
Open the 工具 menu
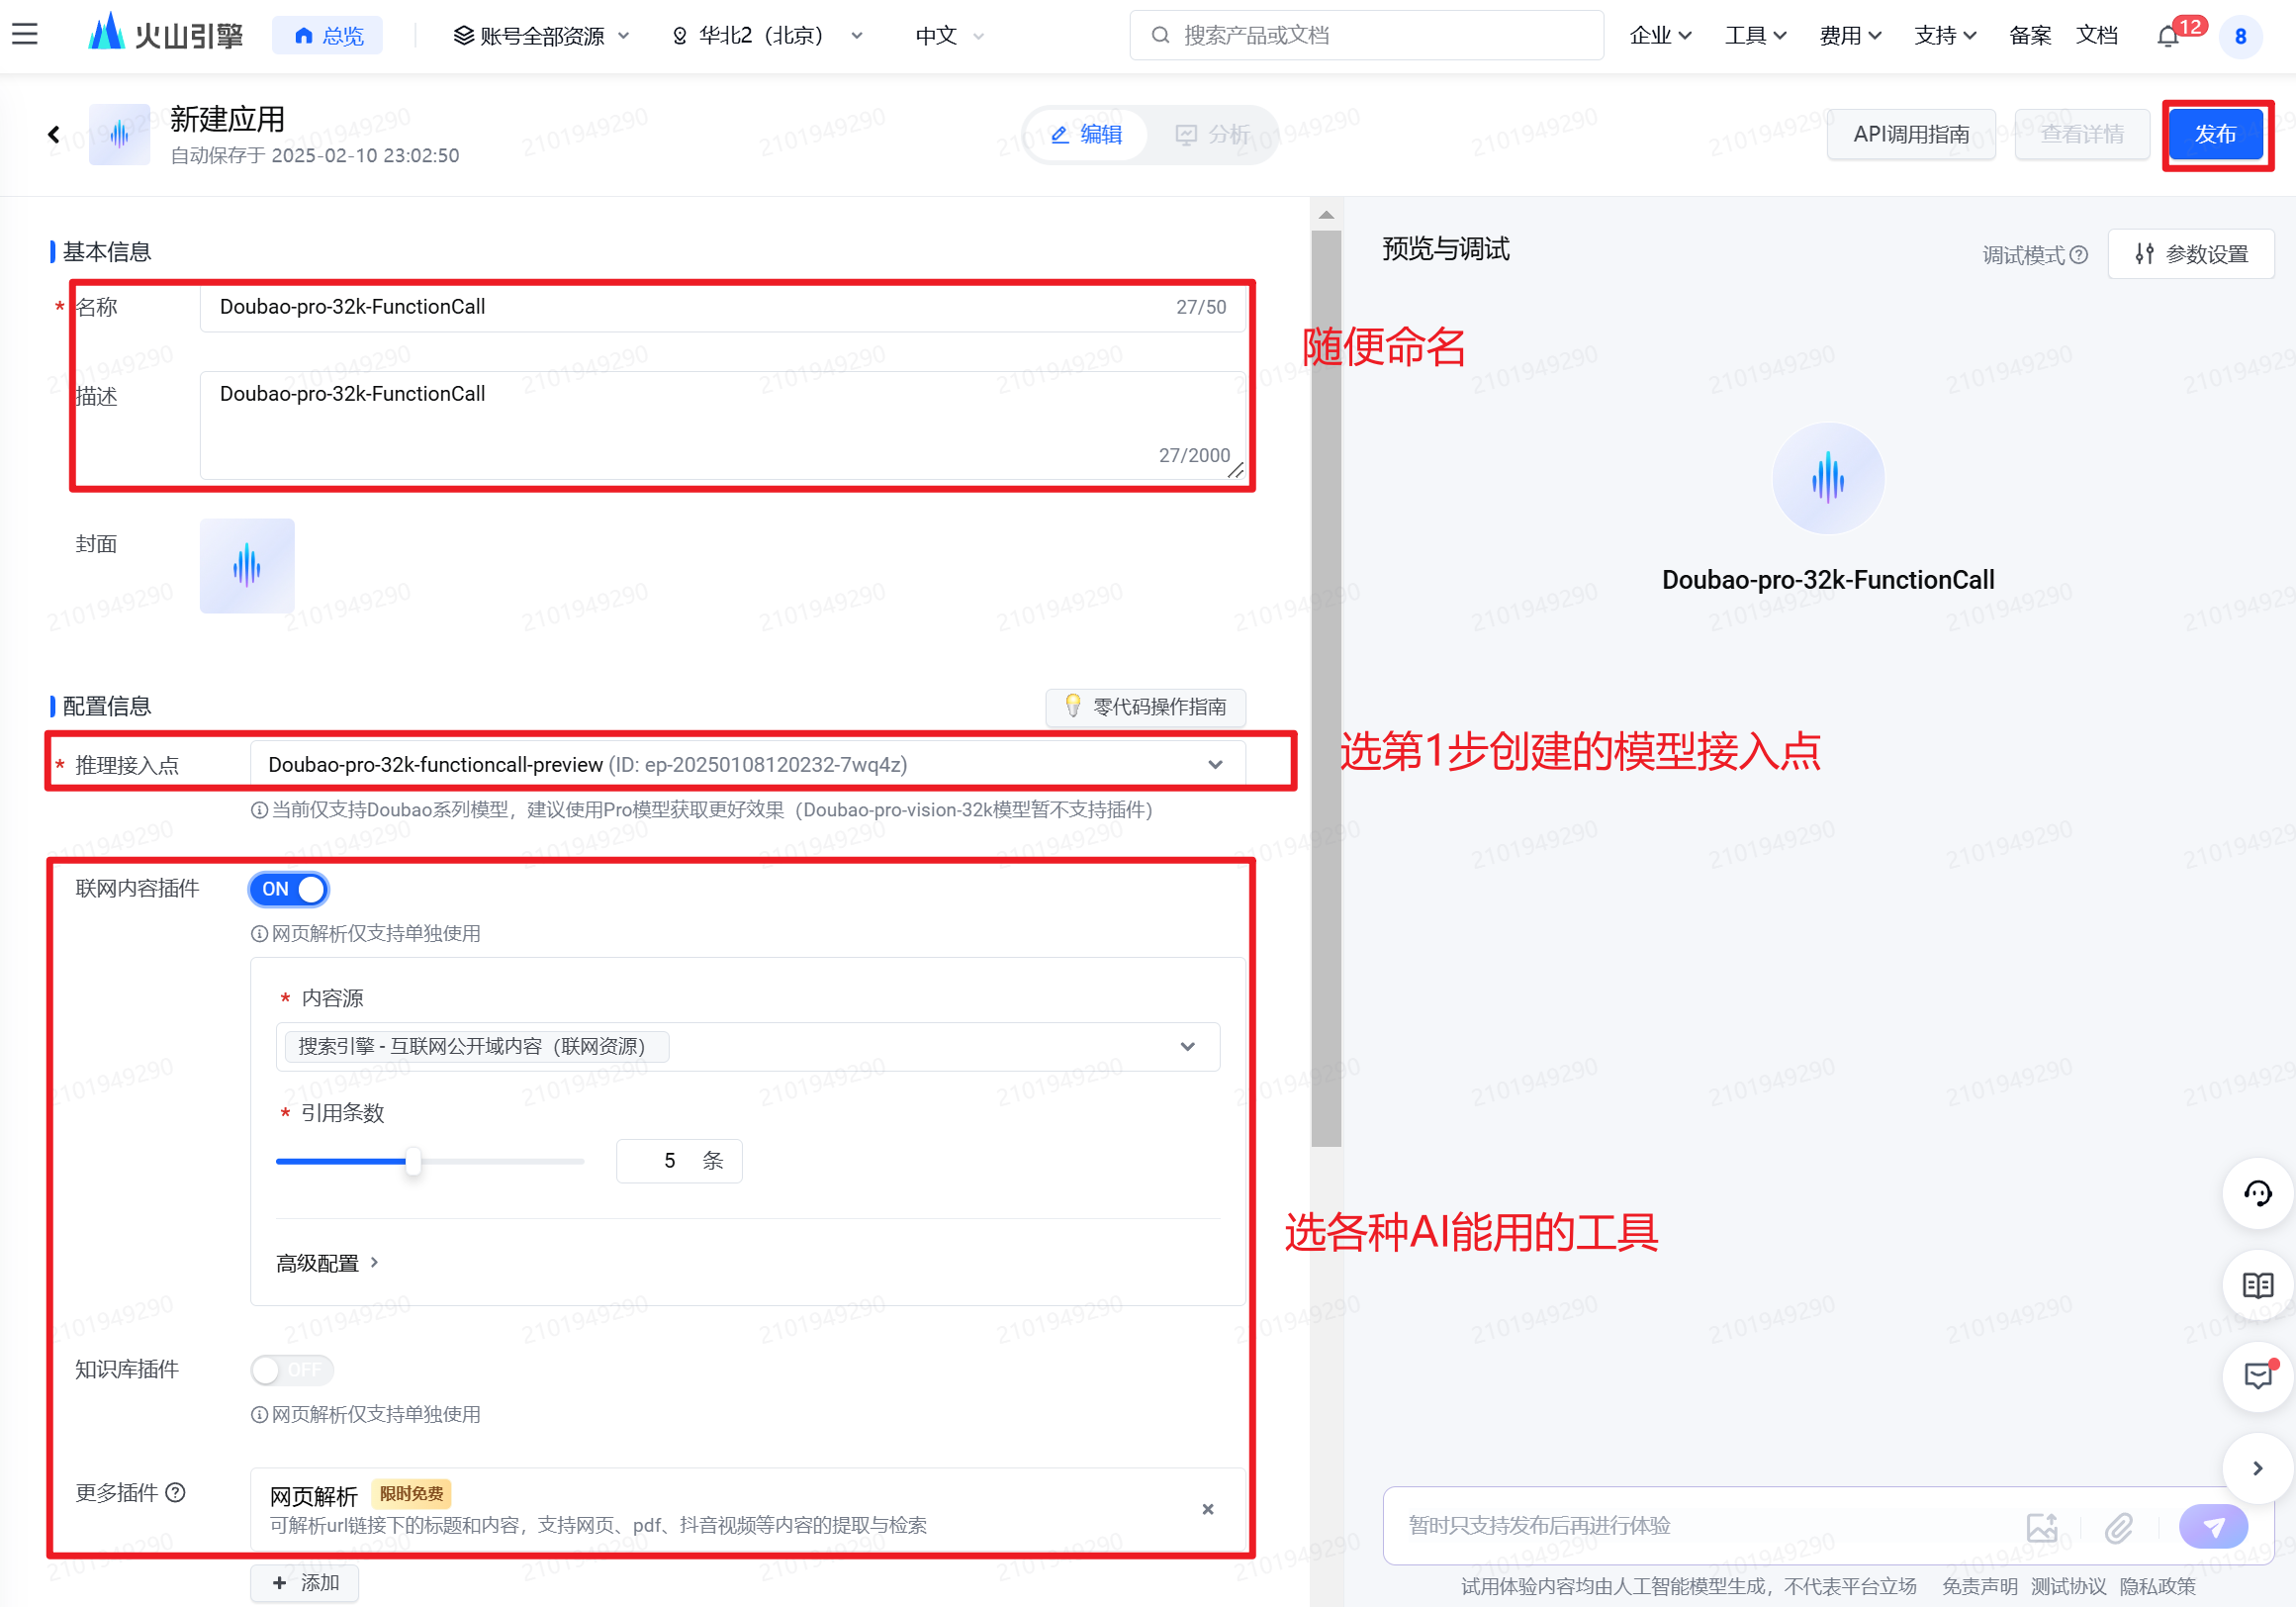(1755, 36)
